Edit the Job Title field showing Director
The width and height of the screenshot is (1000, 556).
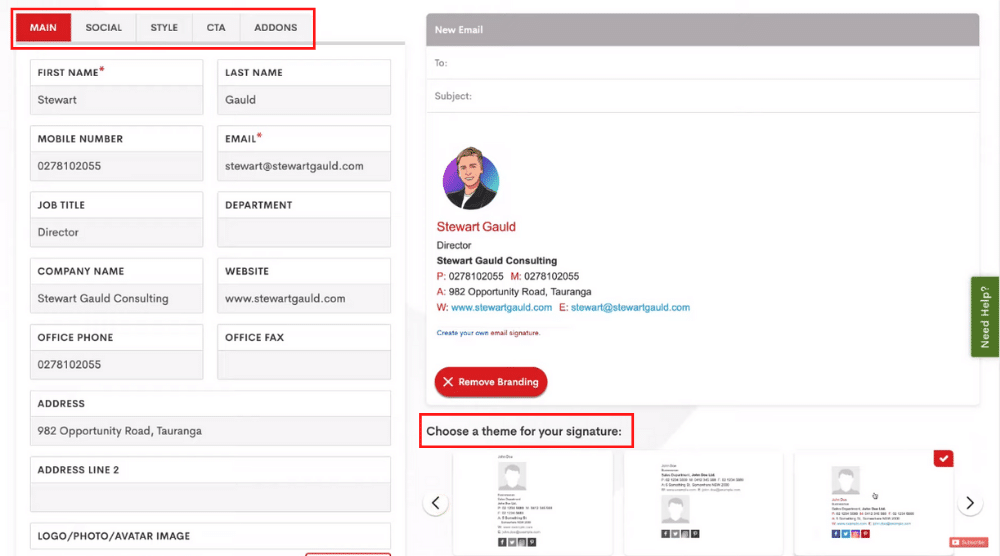[x=117, y=233]
